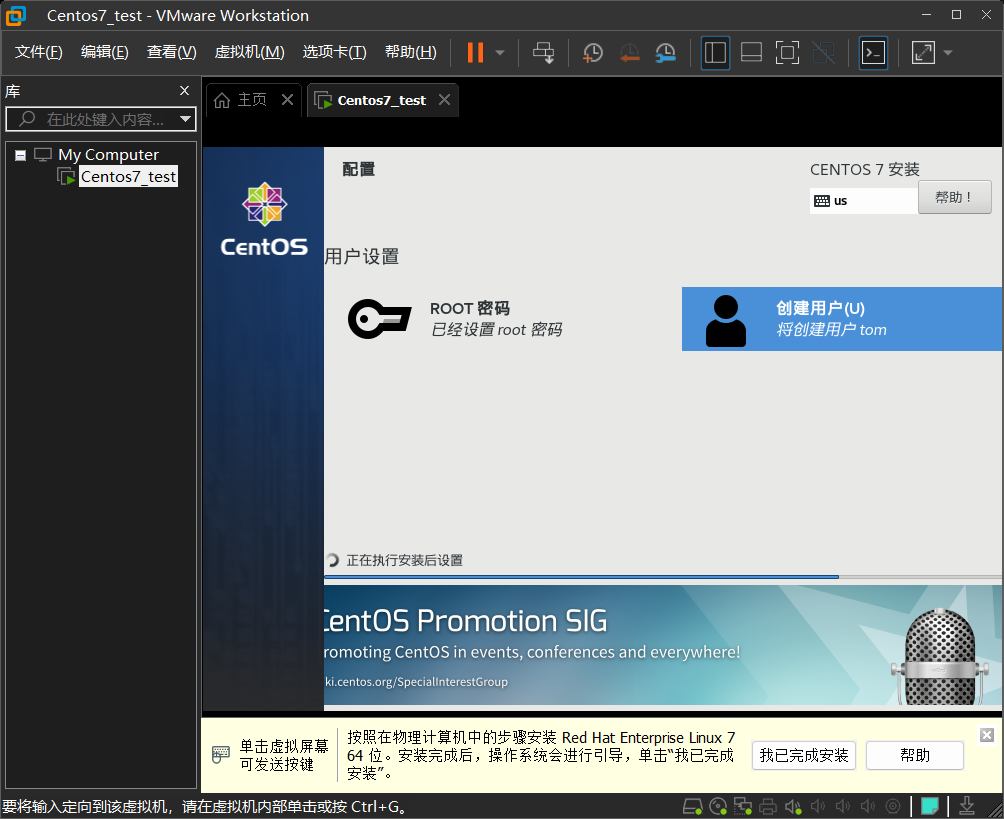Open the 选项卡(T) menu
Viewport: 1004px width, 819px height.
click(x=334, y=52)
